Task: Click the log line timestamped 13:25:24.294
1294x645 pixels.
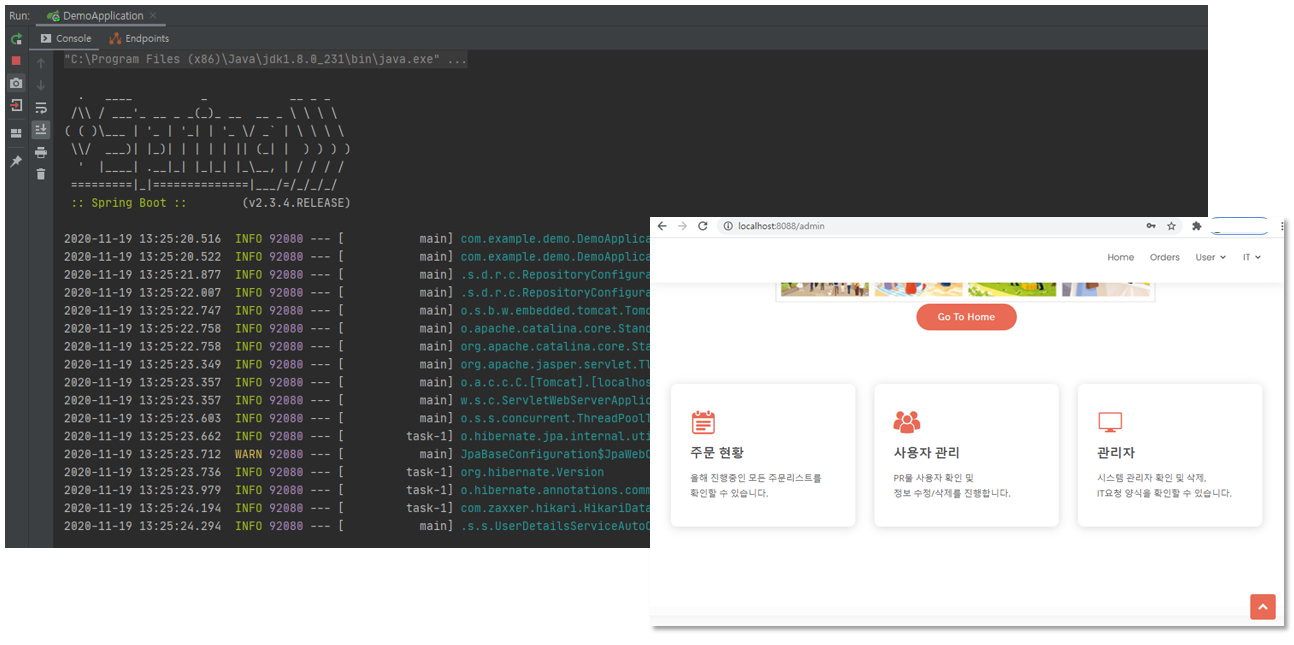Action: click(357, 526)
